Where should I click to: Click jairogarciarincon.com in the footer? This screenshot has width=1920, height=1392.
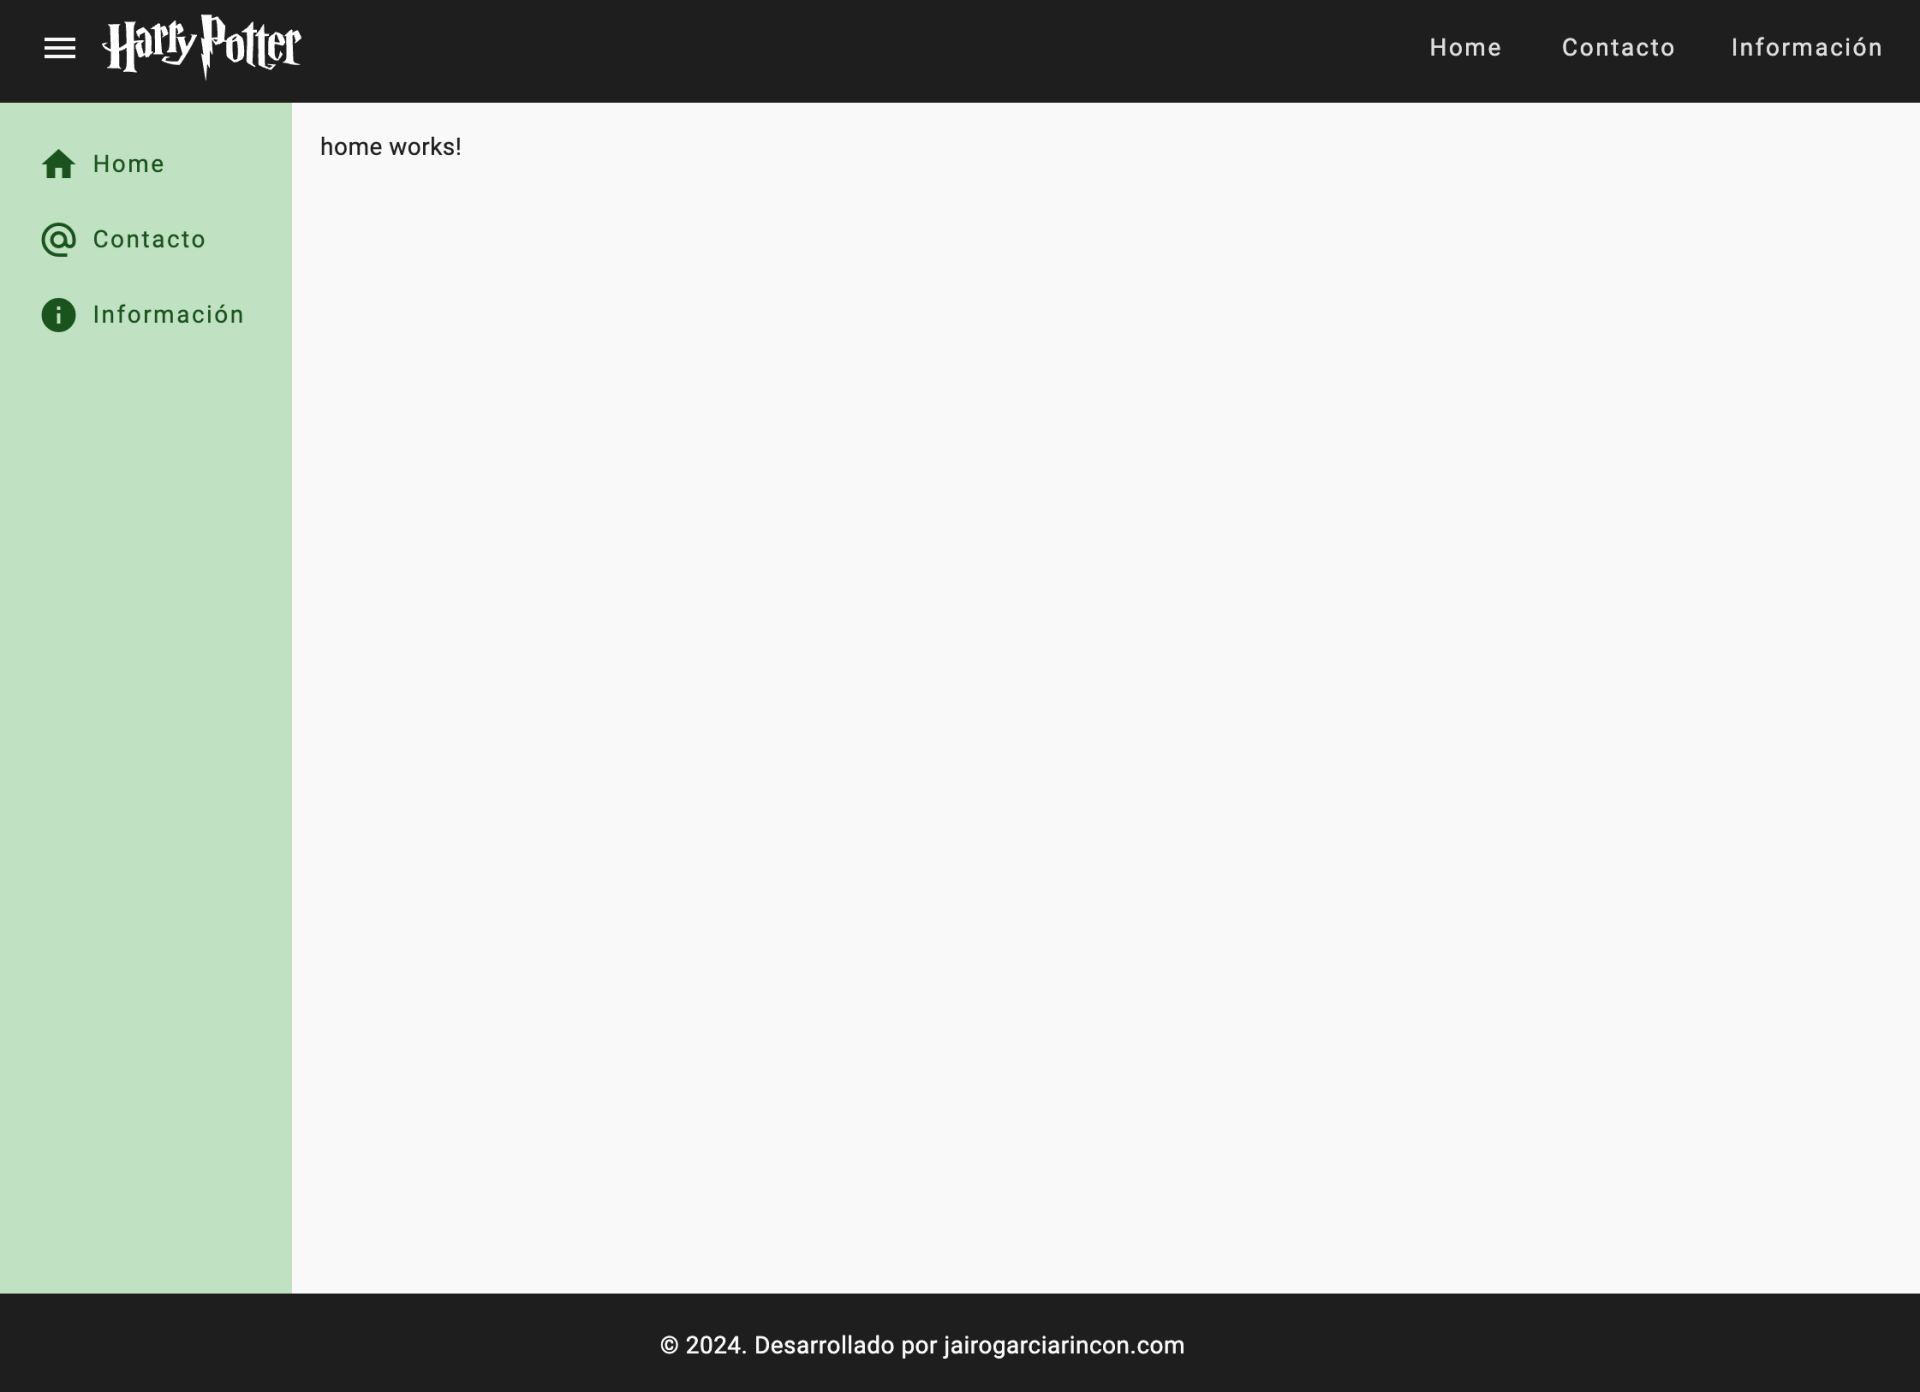point(1063,1346)
